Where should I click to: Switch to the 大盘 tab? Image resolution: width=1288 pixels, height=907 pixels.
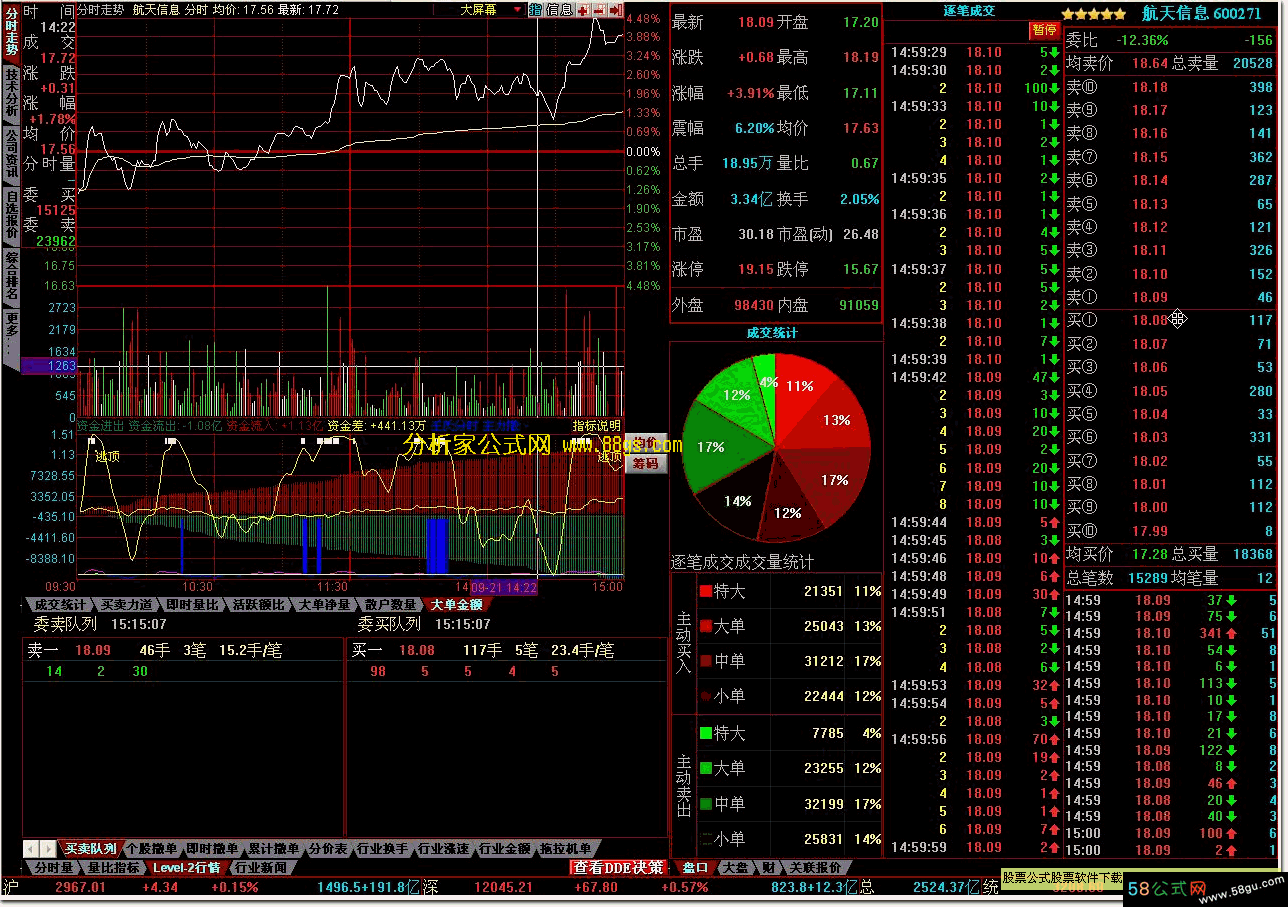point(735,867)
